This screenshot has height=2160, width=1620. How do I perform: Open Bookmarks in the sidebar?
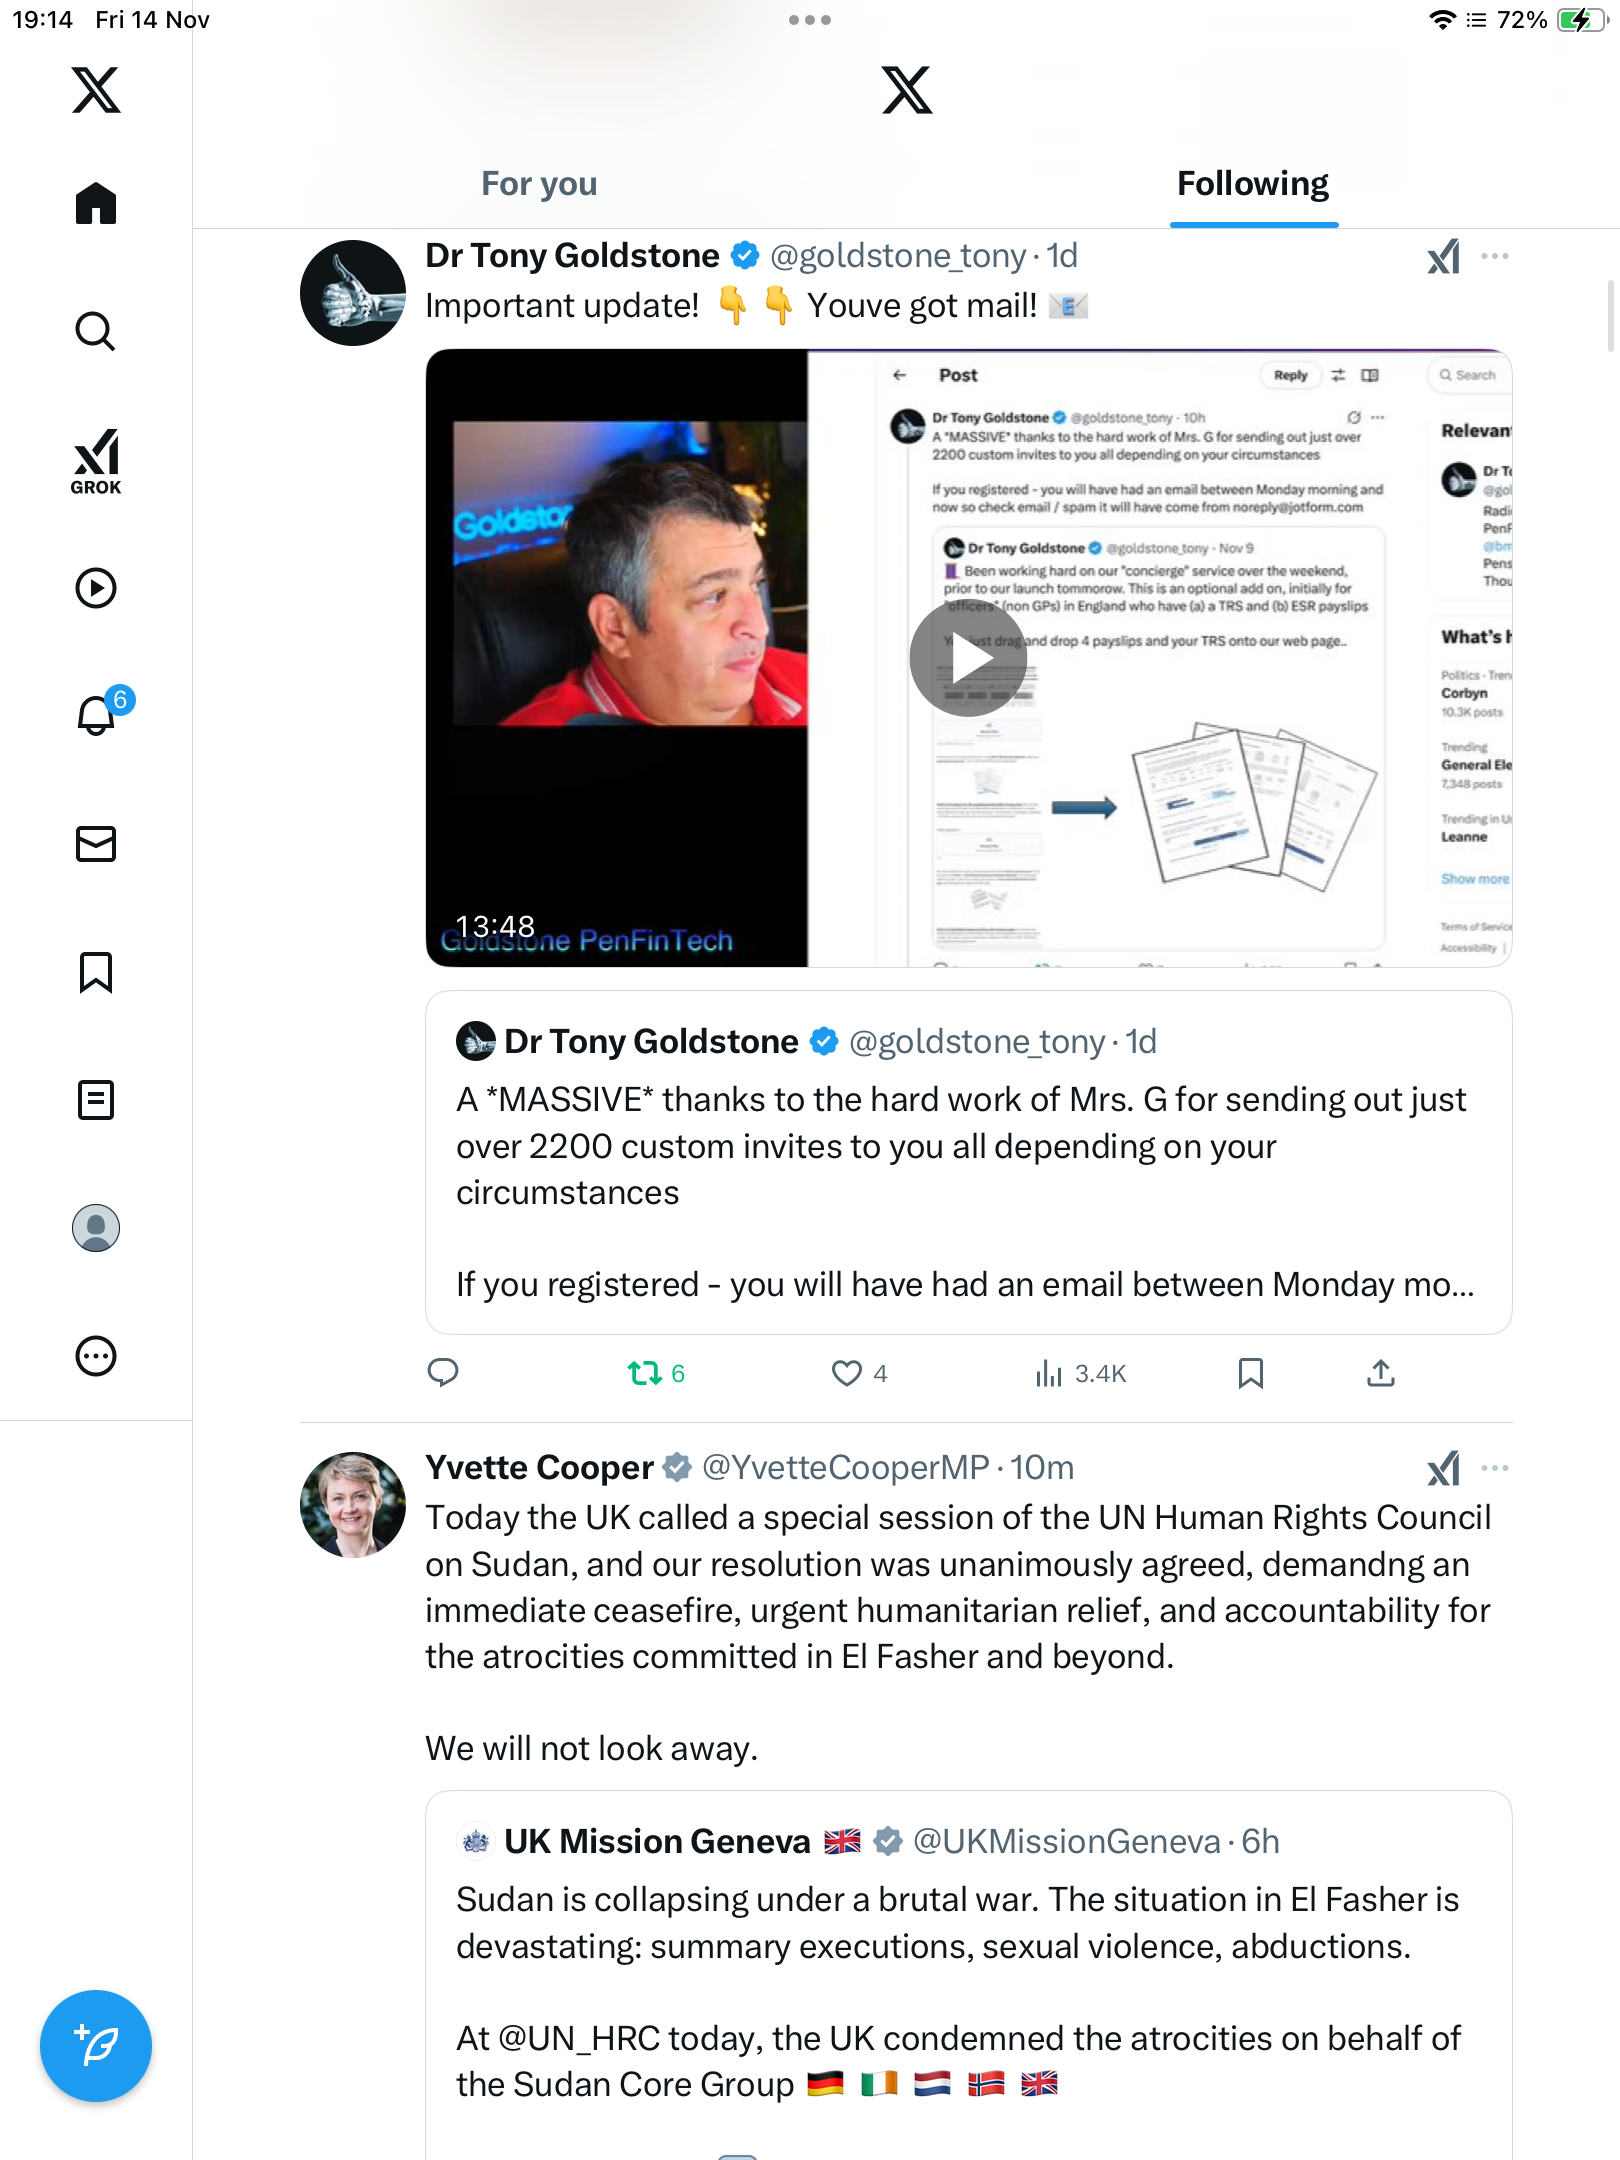96,972
